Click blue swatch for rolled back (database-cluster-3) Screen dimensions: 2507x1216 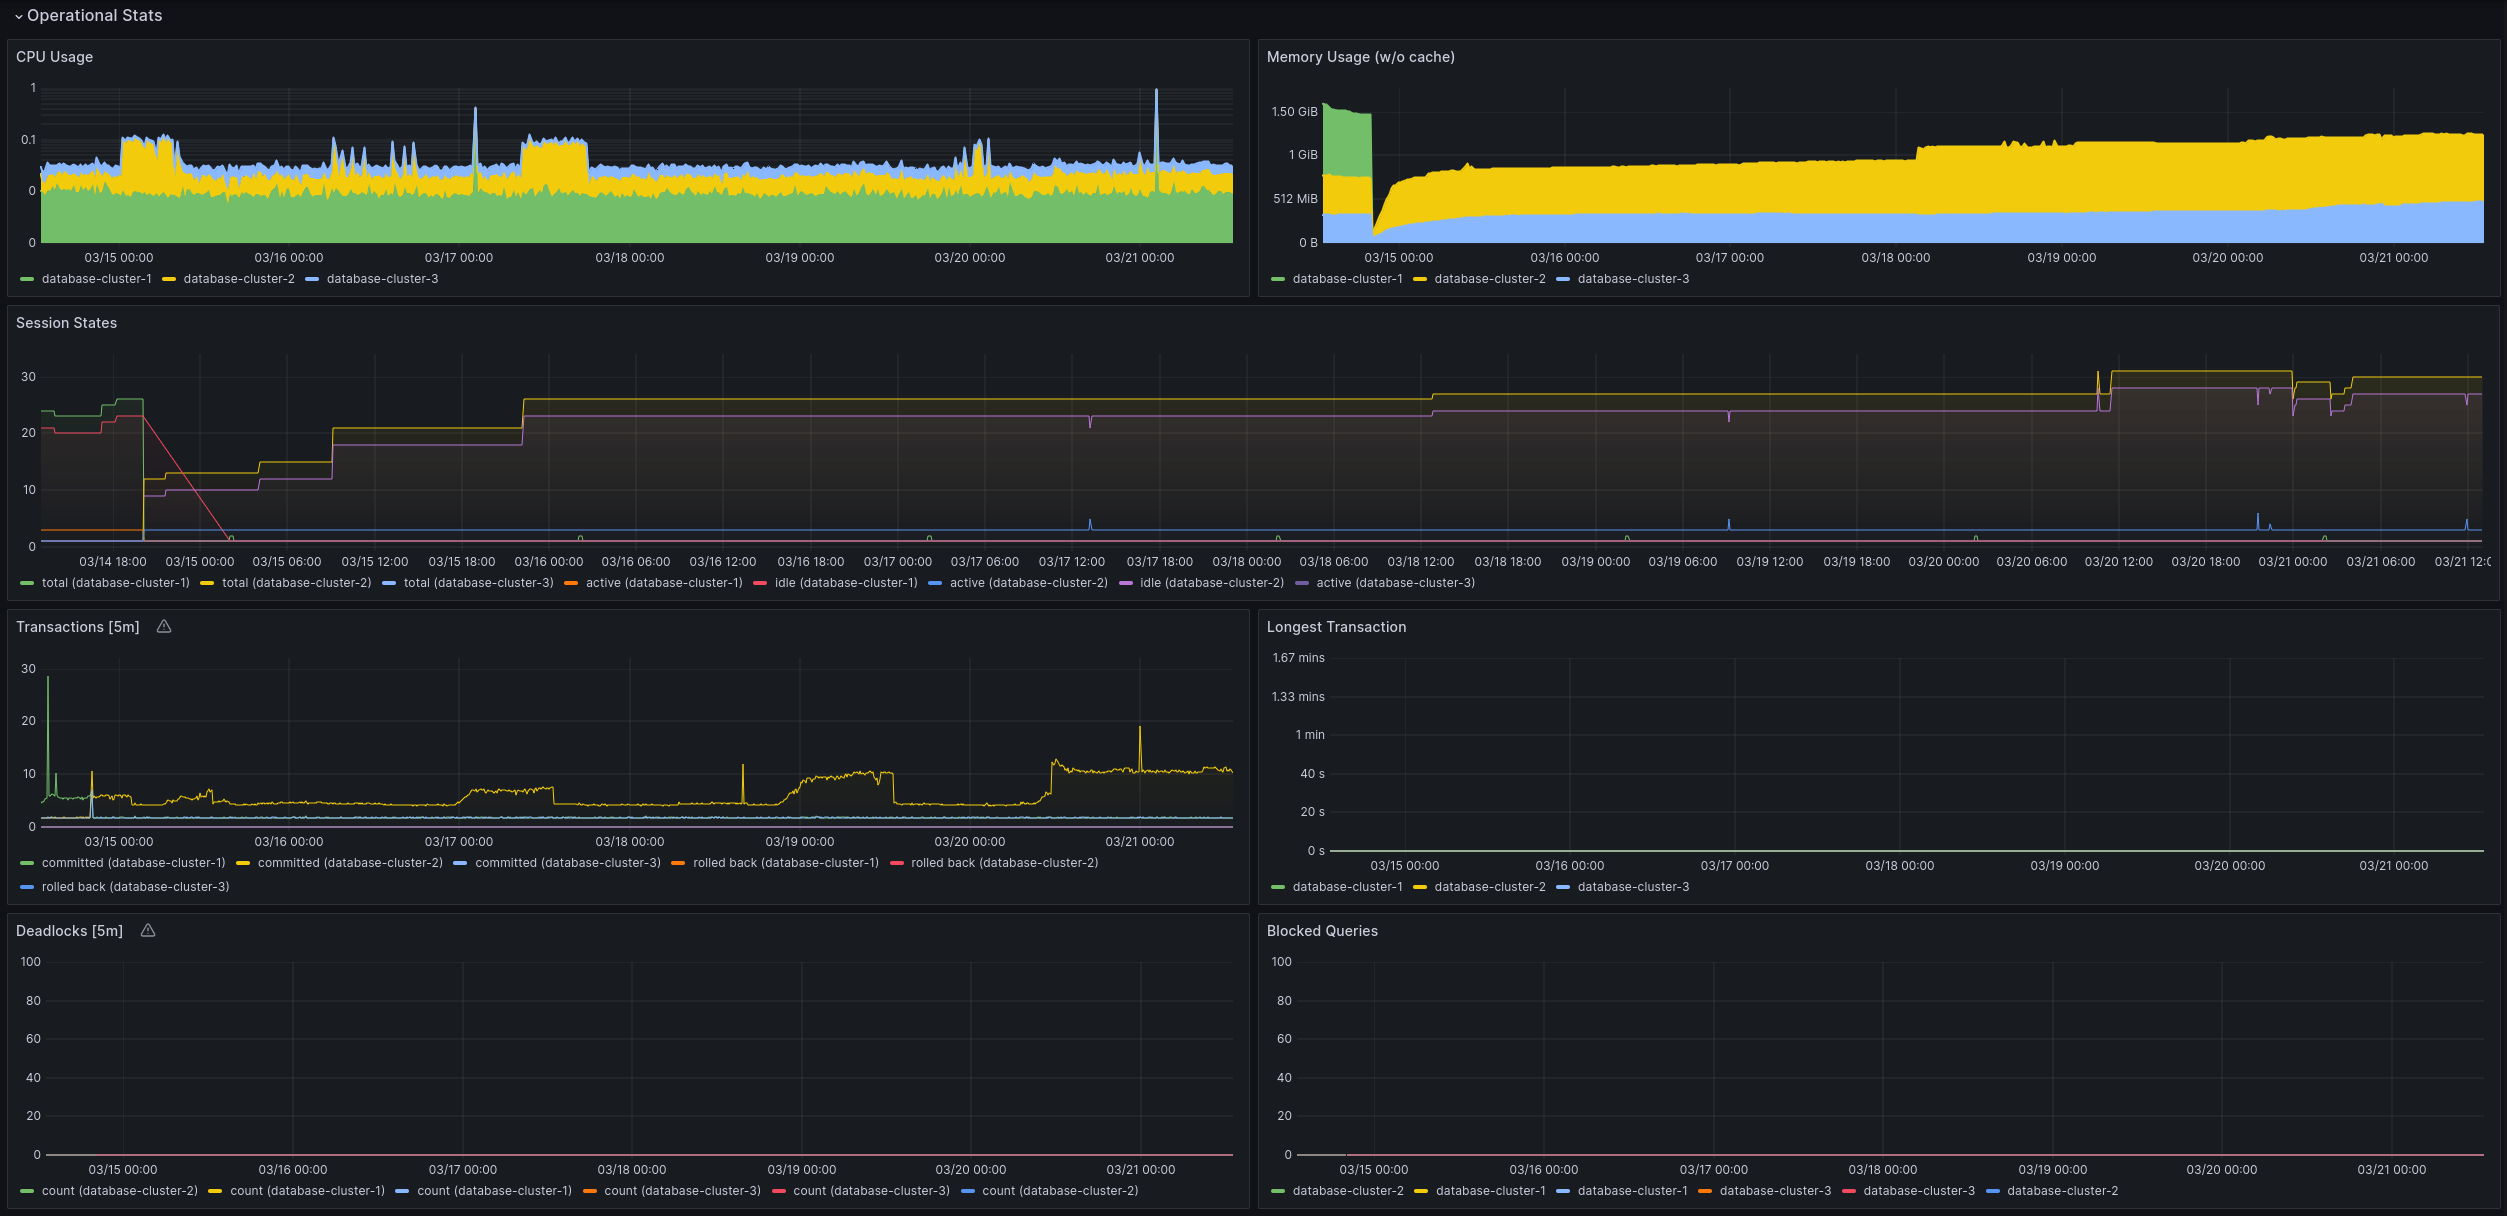click(x=27, y=887)
